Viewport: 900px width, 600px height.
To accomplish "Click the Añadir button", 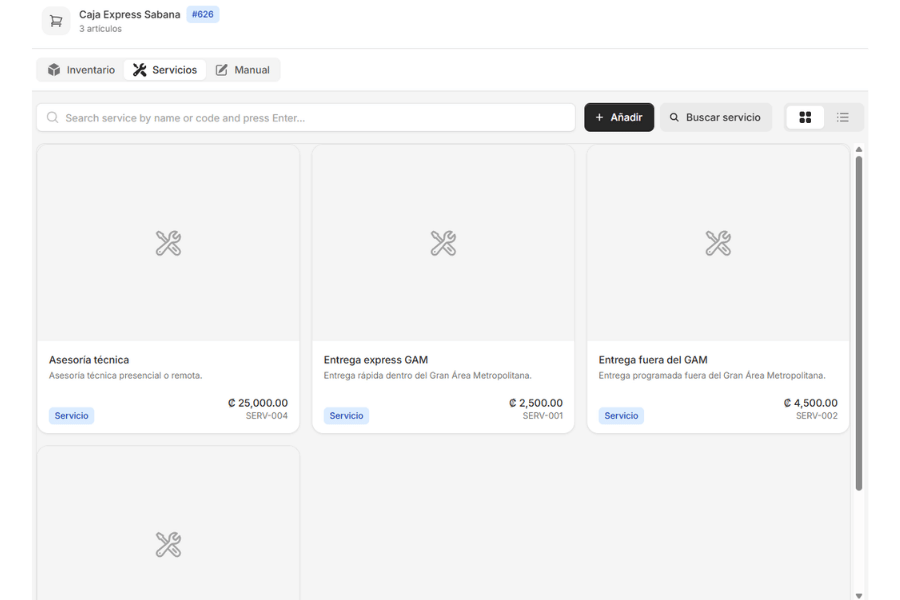I will point(619,117).
